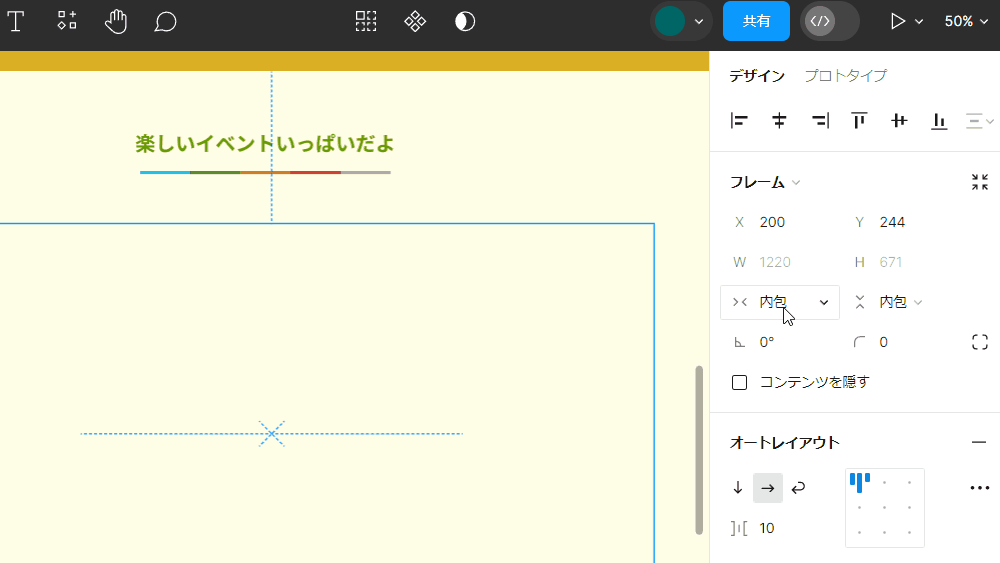The width and height of the screenshot is (1000, 563).
Task: Open the present options dropdown arrow
Action: [x=919, y=22]
